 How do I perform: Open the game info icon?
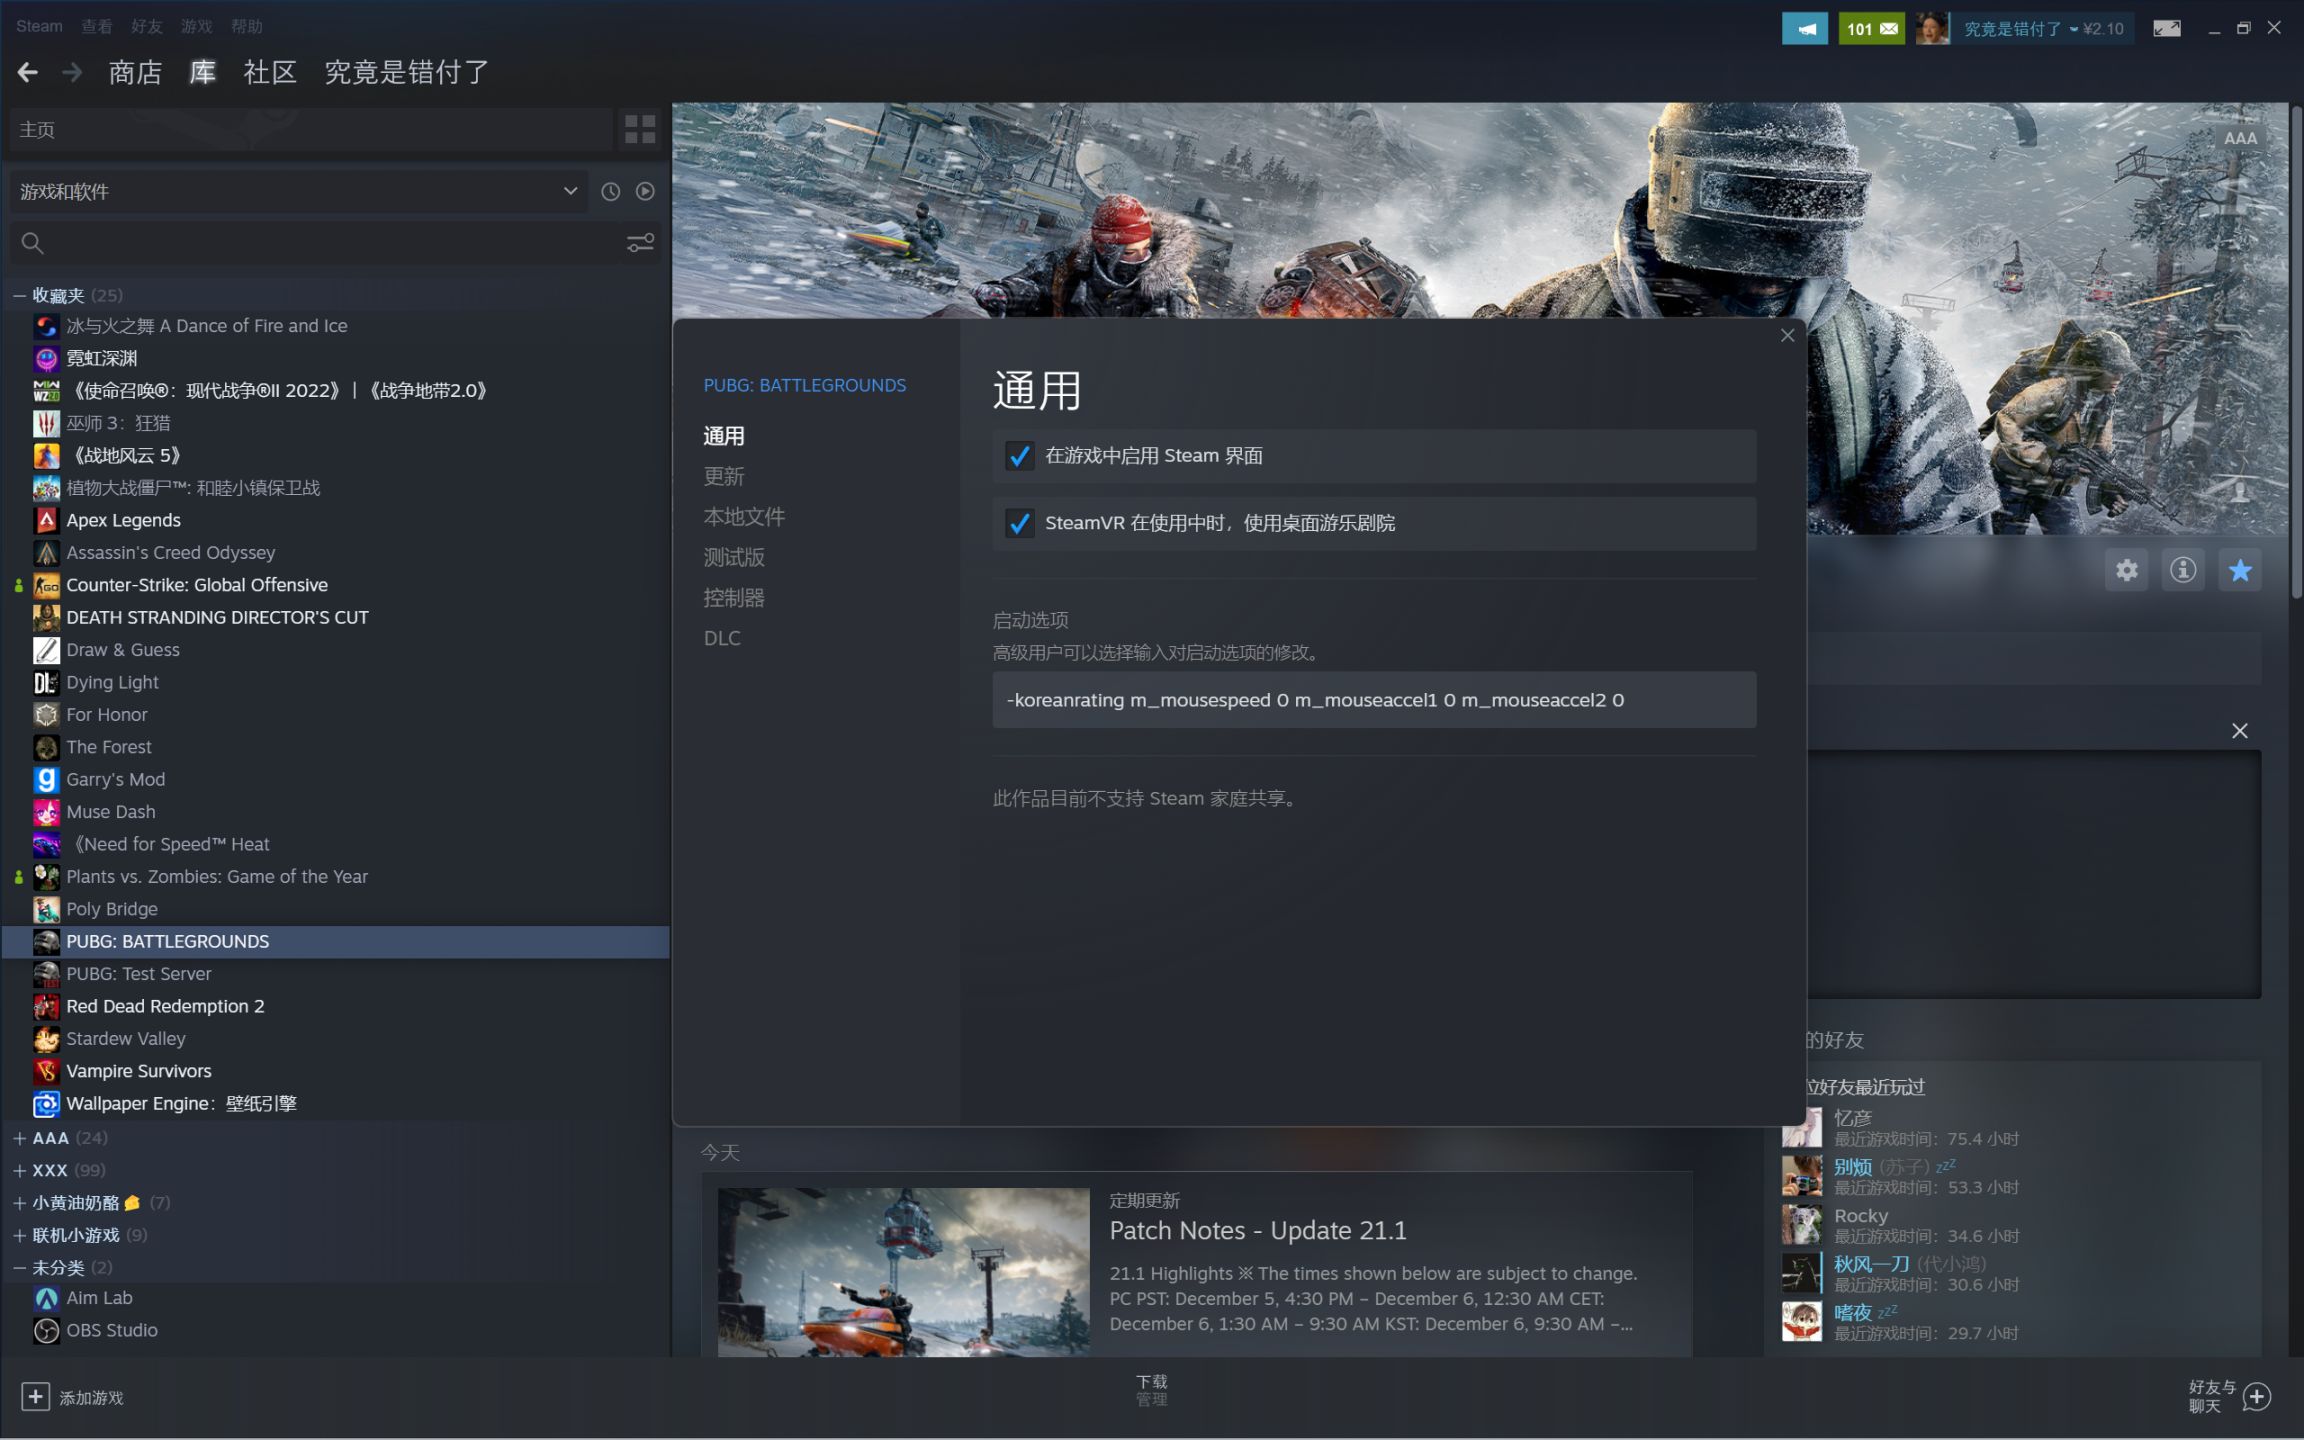pos(2183,570)
